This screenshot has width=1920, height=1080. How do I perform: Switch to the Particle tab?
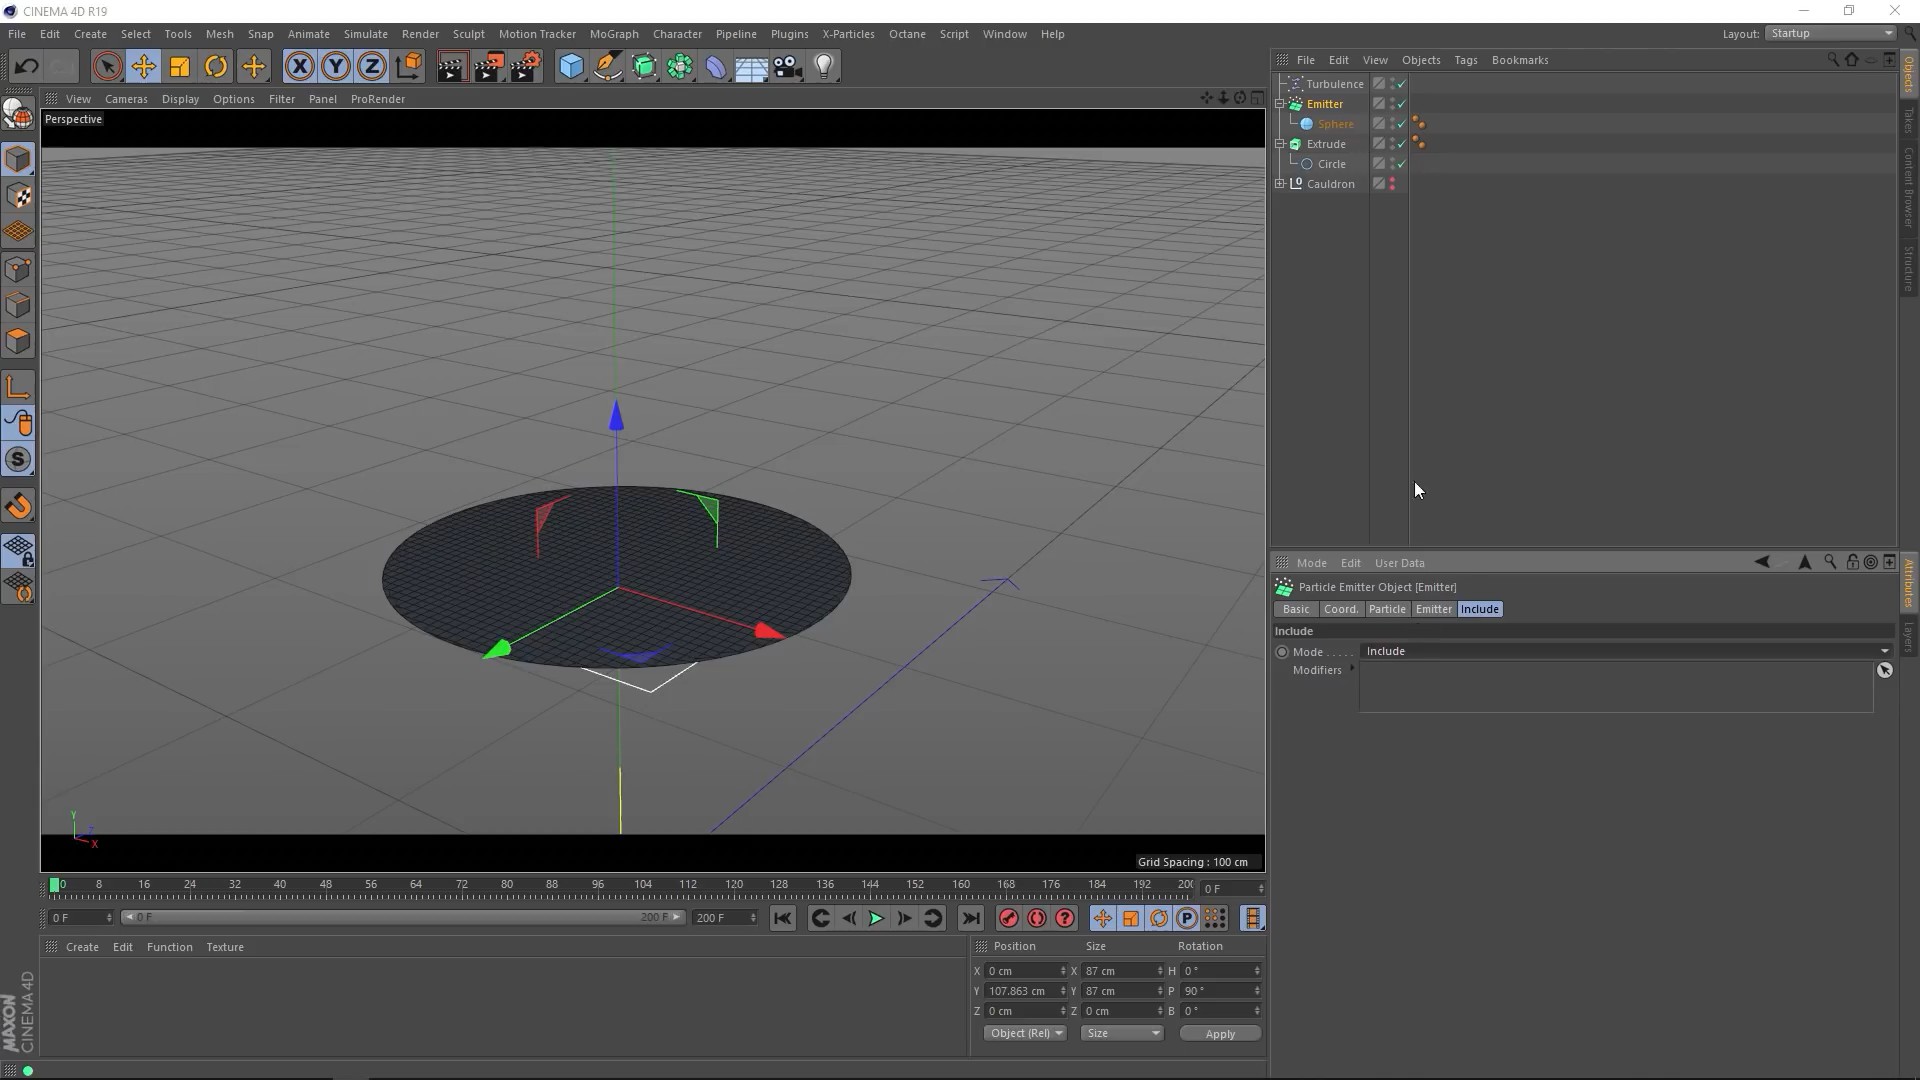click(1387, 609)
